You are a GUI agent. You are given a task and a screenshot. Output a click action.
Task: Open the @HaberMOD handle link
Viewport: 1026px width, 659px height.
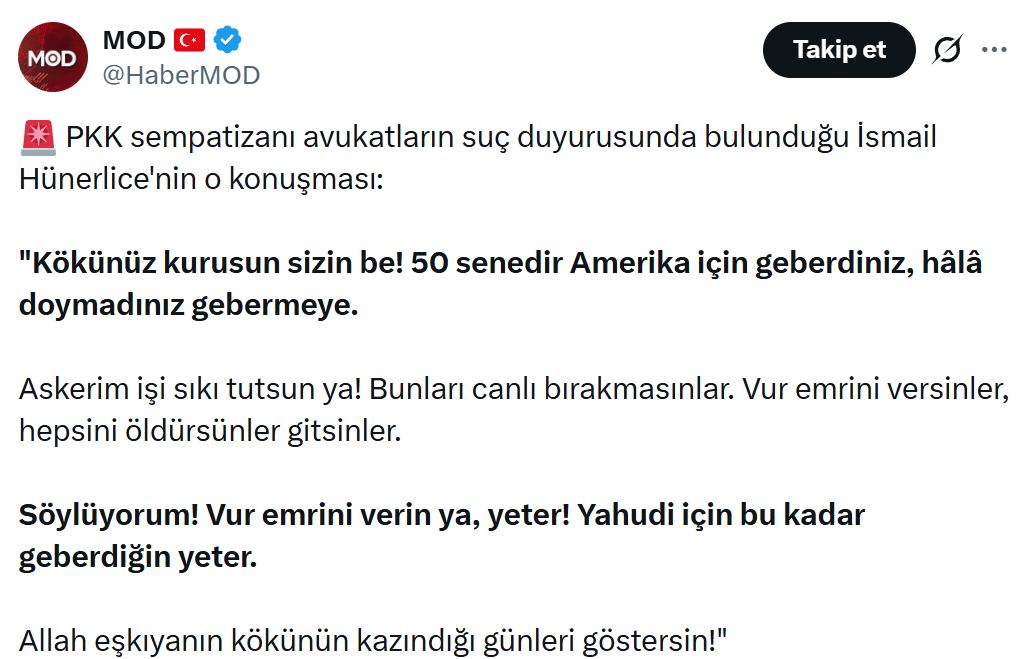coord(181,75)
